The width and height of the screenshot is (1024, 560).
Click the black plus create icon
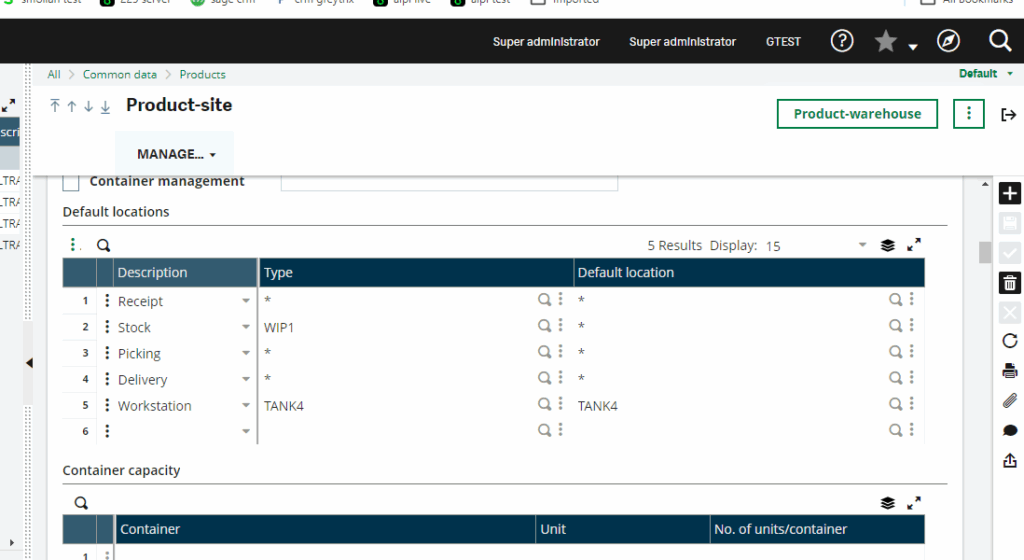tap(1009, 194)
